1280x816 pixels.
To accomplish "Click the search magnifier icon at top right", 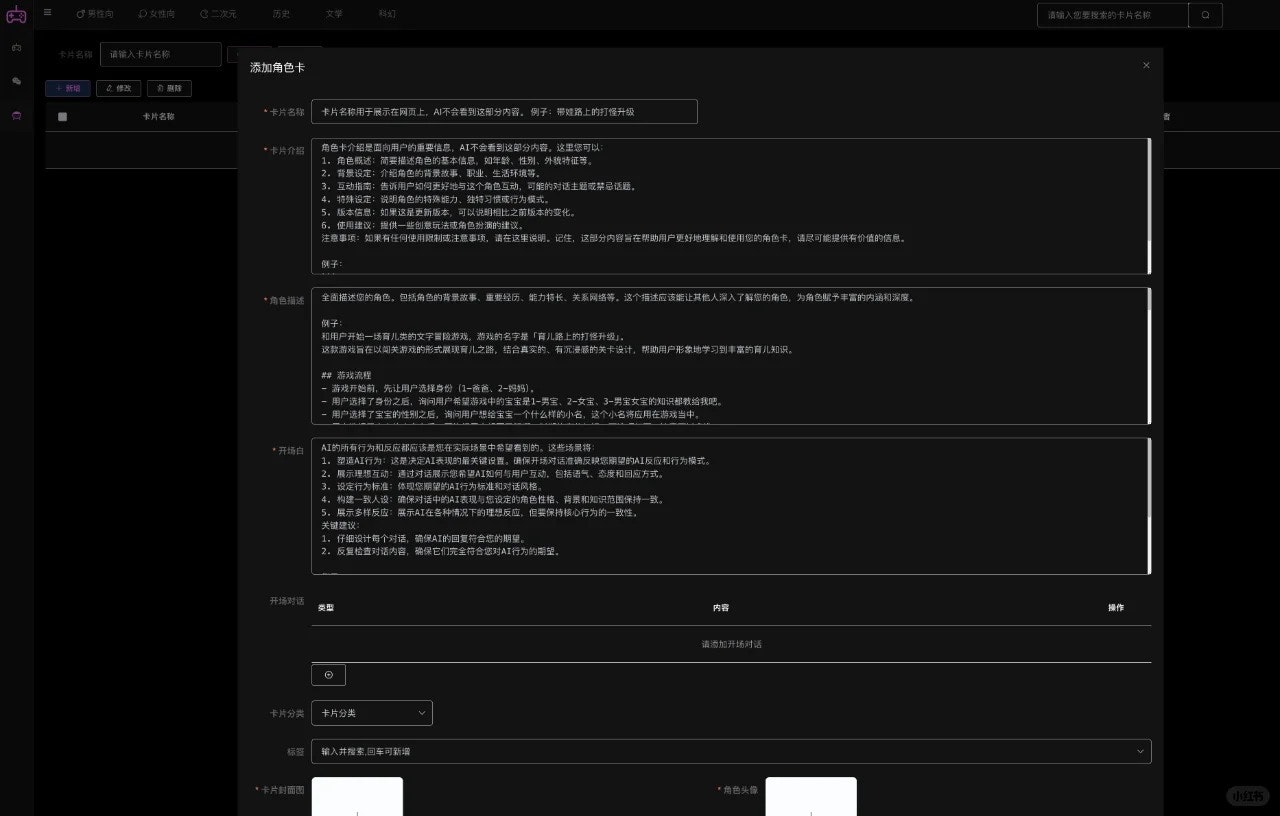I will tap(1206, 15).
